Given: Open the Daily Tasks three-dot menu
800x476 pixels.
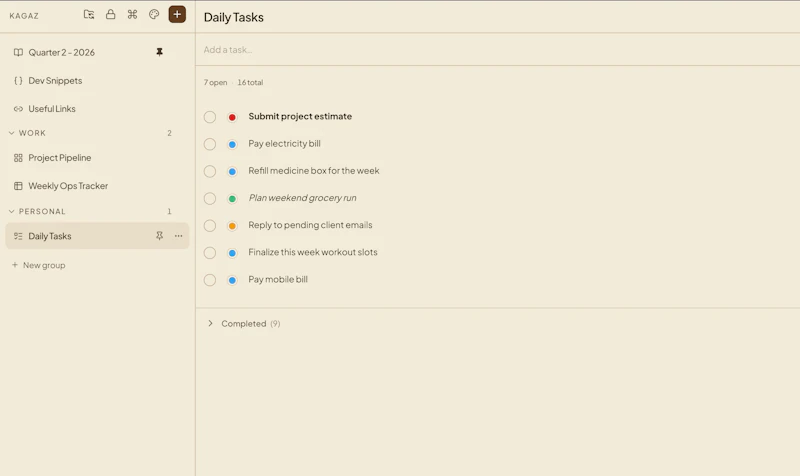Looking at the screenshot, I should 178,236.
